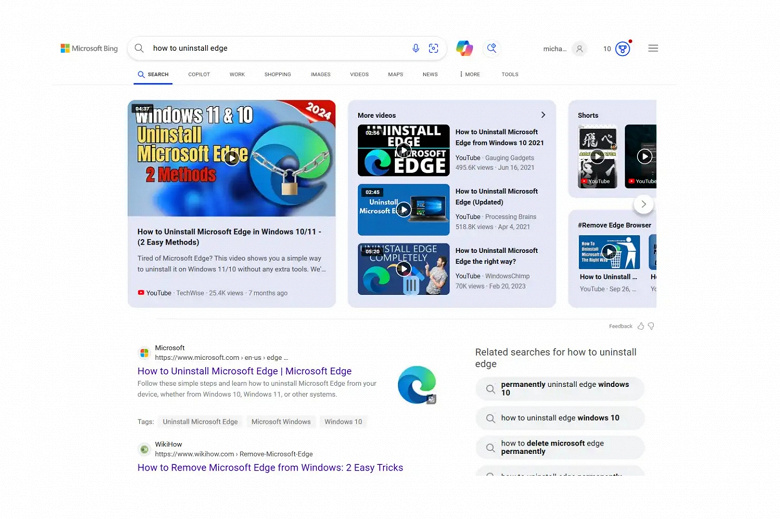This screenshot has width=780, height=519.
Task: Play the Gauging Gadgets uninstall Edge video
Action: 403,150
